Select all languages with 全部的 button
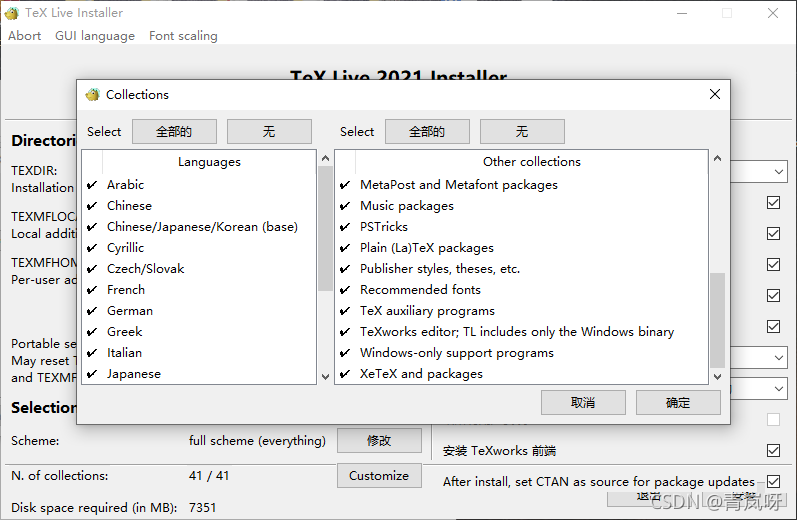797x520 pixels. point(174,132)
